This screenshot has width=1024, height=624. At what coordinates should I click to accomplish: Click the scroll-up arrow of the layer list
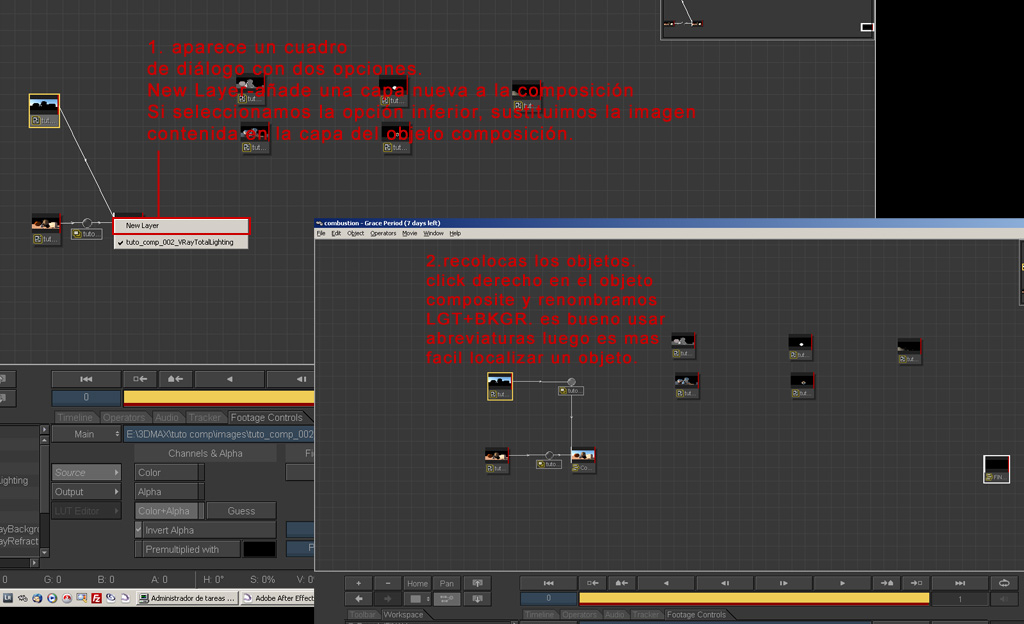[44, 441]
